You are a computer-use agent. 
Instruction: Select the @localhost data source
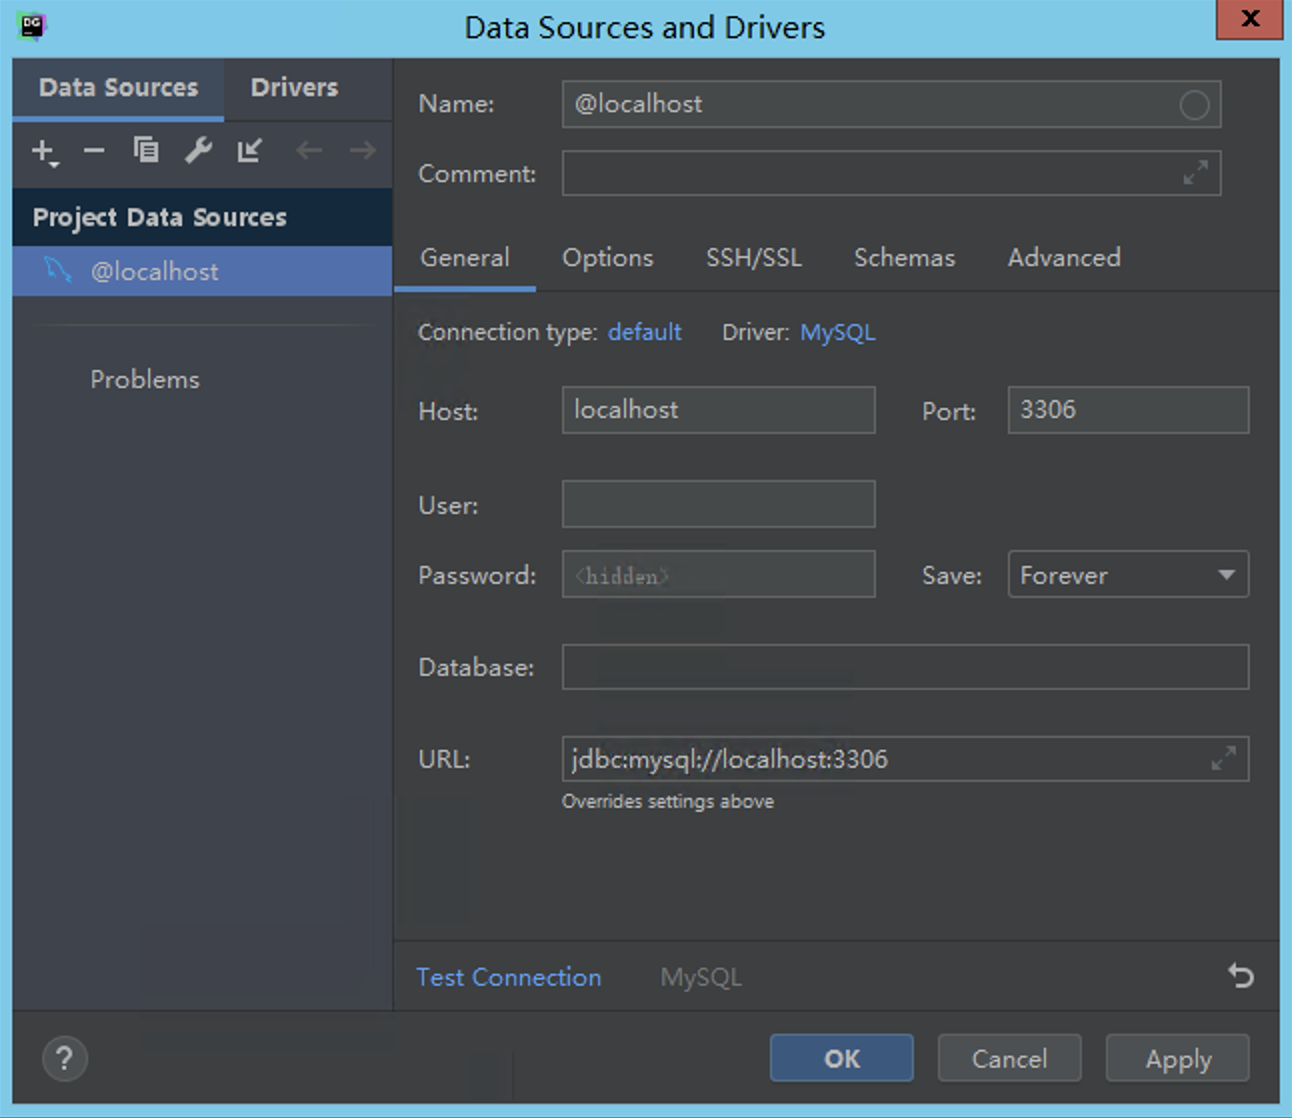155,271
